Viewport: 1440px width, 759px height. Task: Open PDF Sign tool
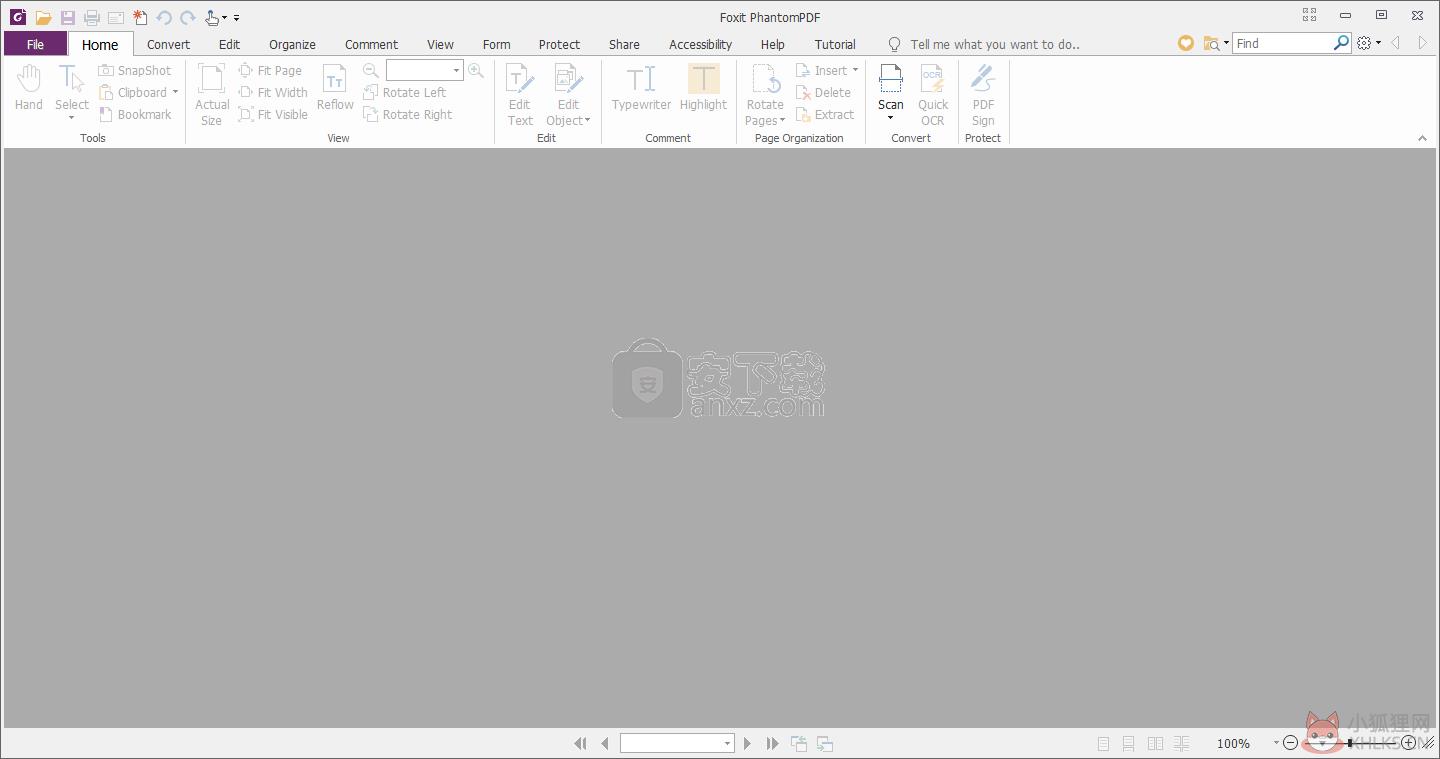coord(983,95)
